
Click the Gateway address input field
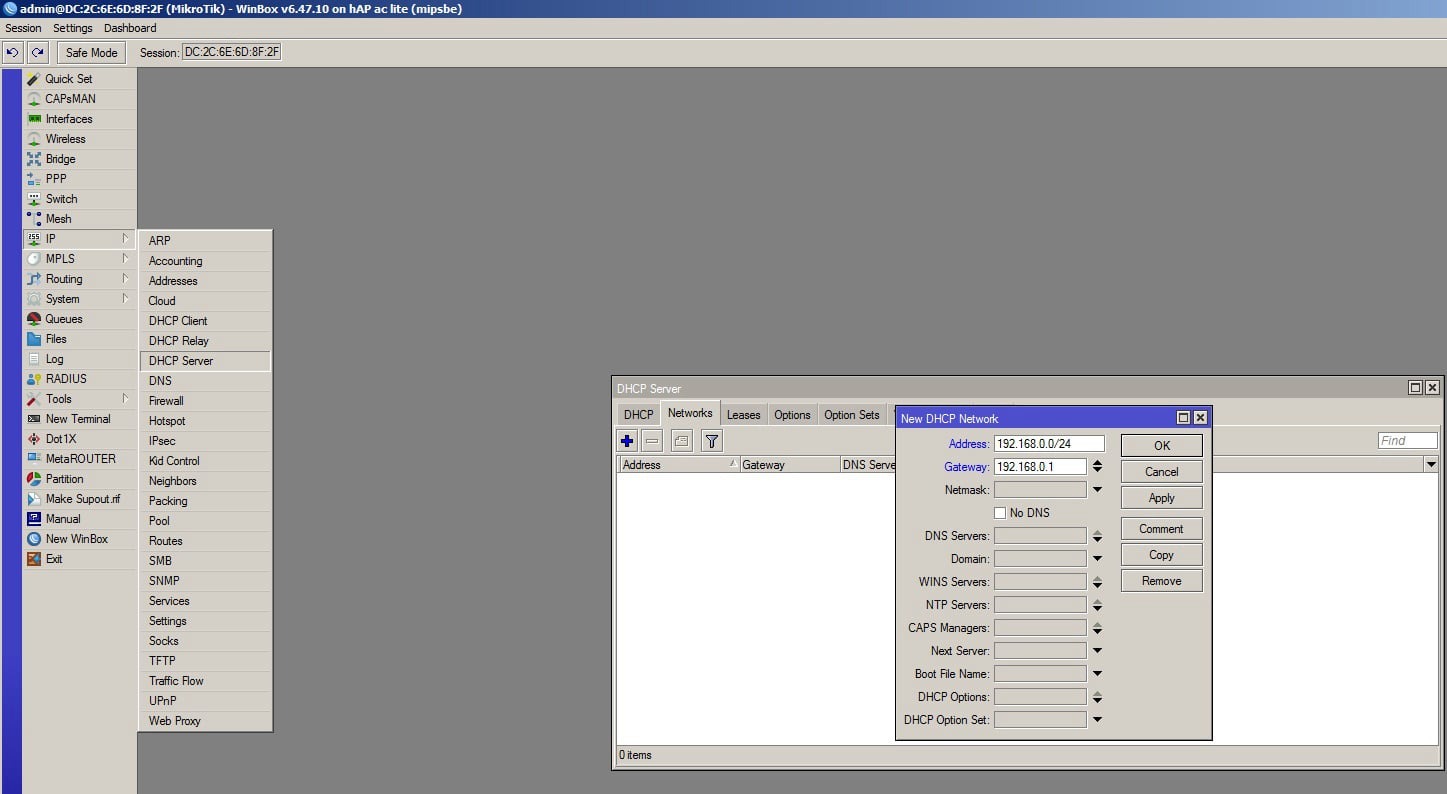click(1039, 467)
